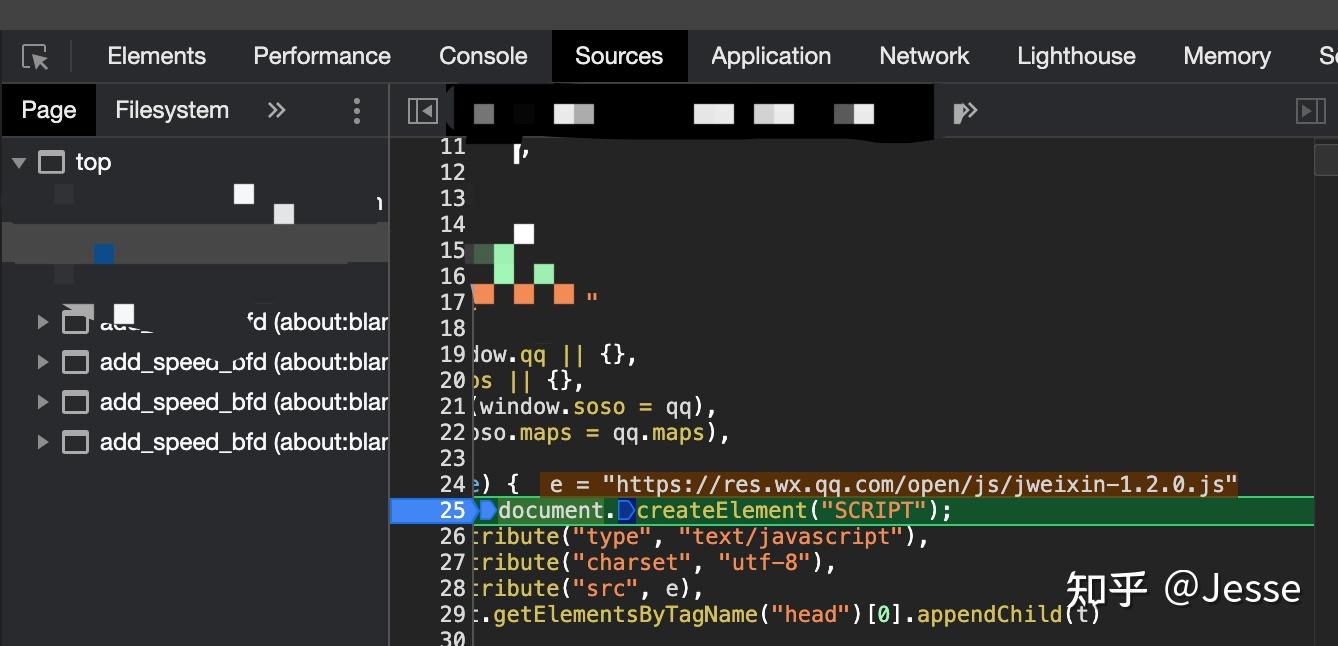This screenshot has height=646, width=1338.
Task: Open hidden navigator tabs via chevron
Action: pos(276,109)
